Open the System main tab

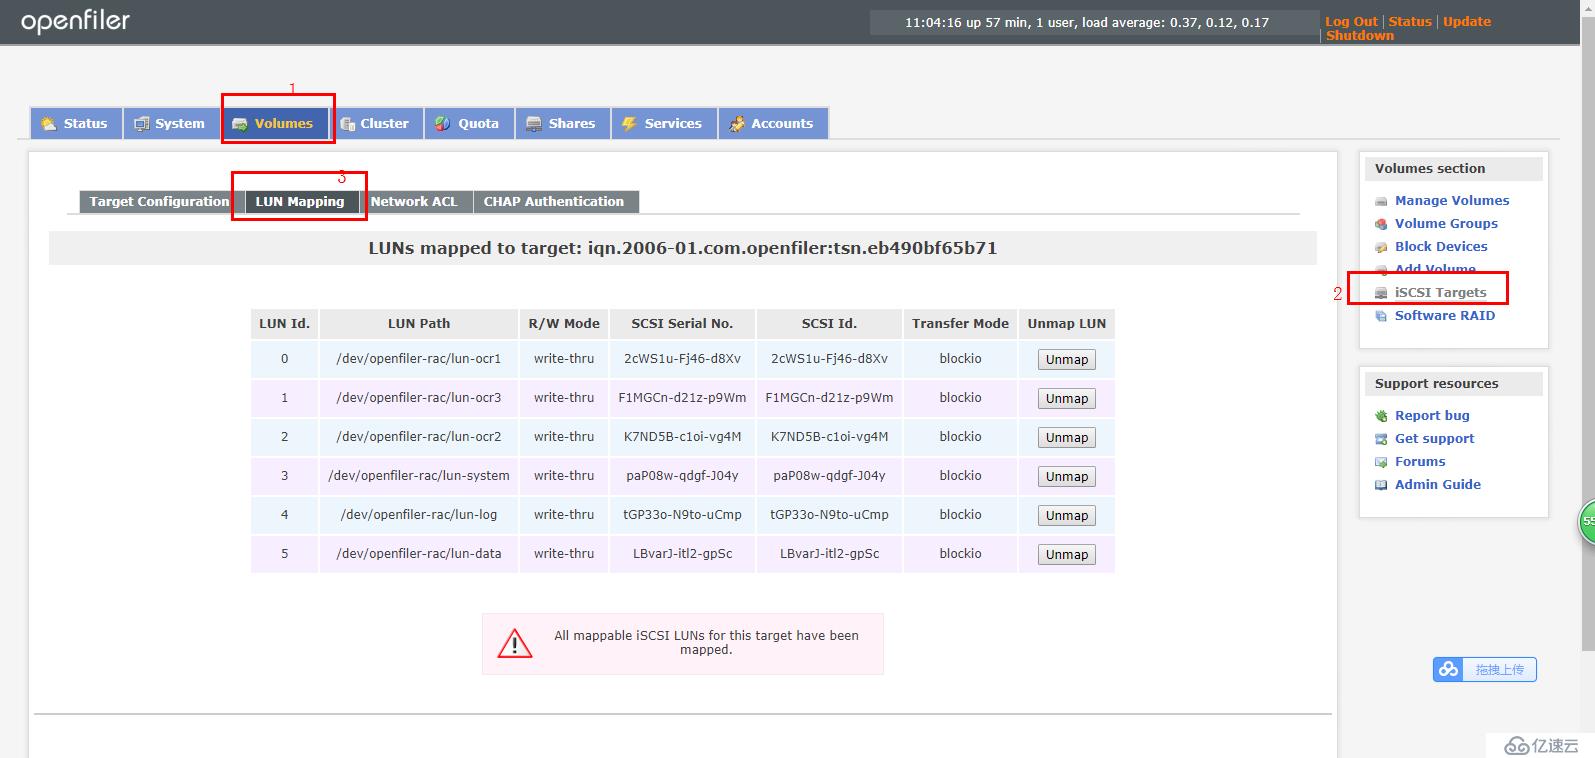click(x=170, y=124)
